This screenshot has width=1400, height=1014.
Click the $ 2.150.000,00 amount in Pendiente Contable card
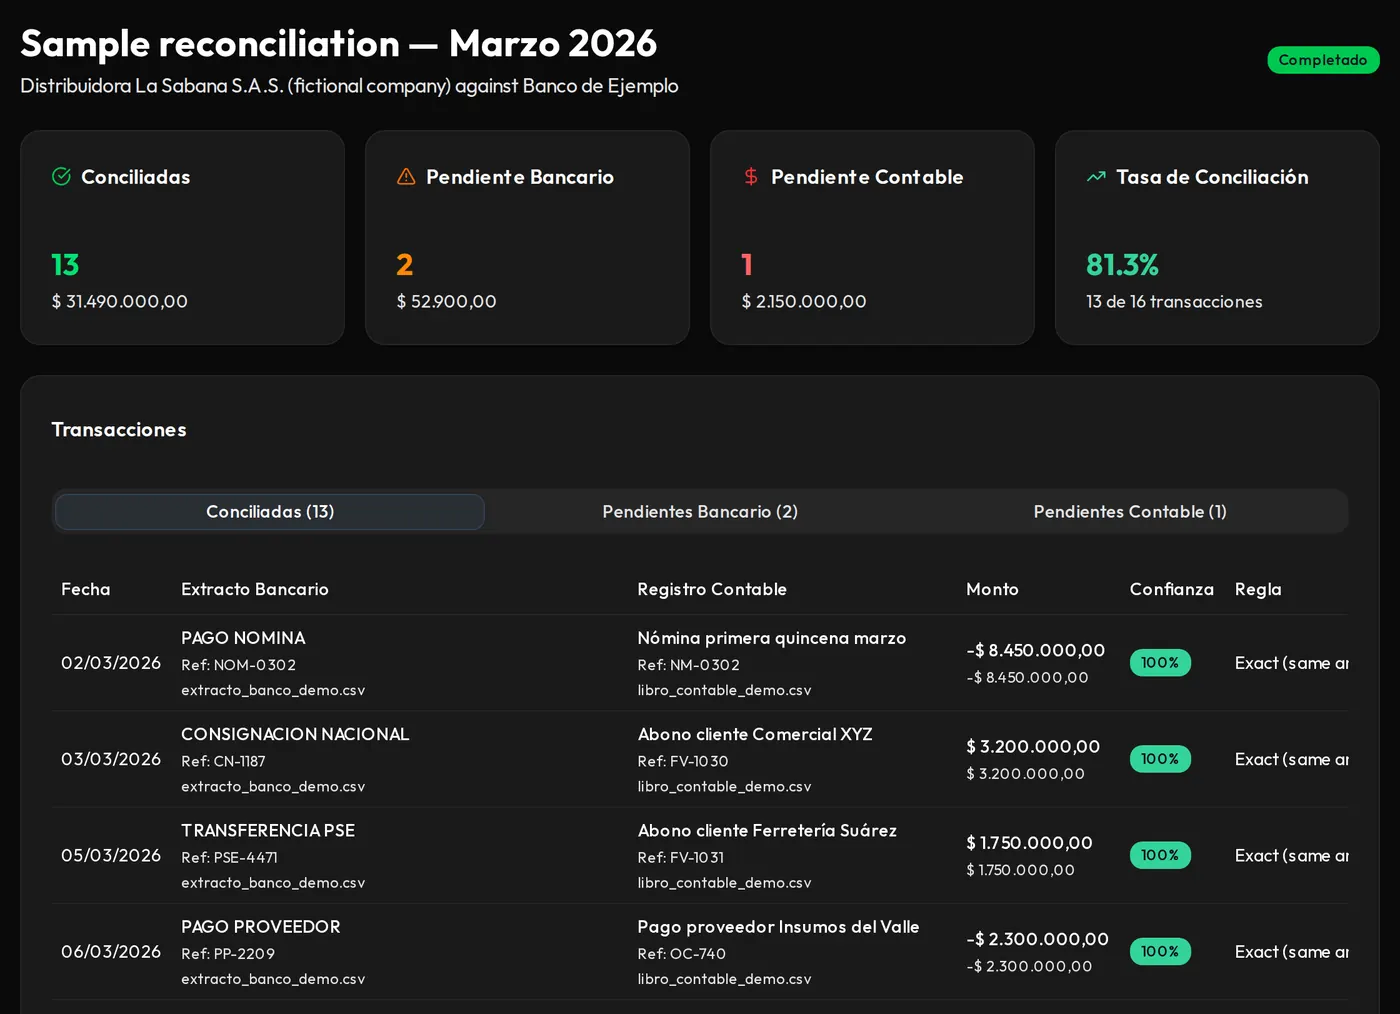pyautogui.click(x=804, y=302)
